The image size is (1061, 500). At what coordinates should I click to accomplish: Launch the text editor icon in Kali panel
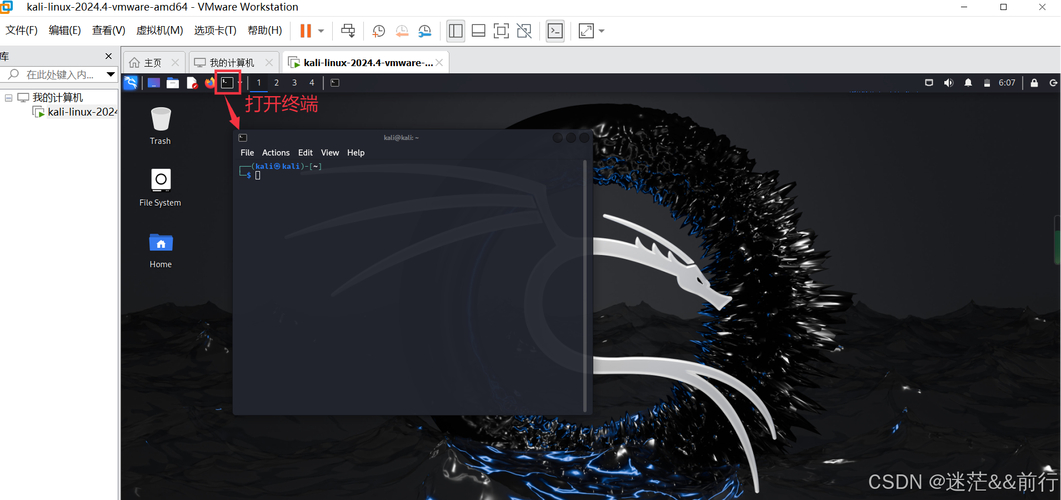click(192, 83)
